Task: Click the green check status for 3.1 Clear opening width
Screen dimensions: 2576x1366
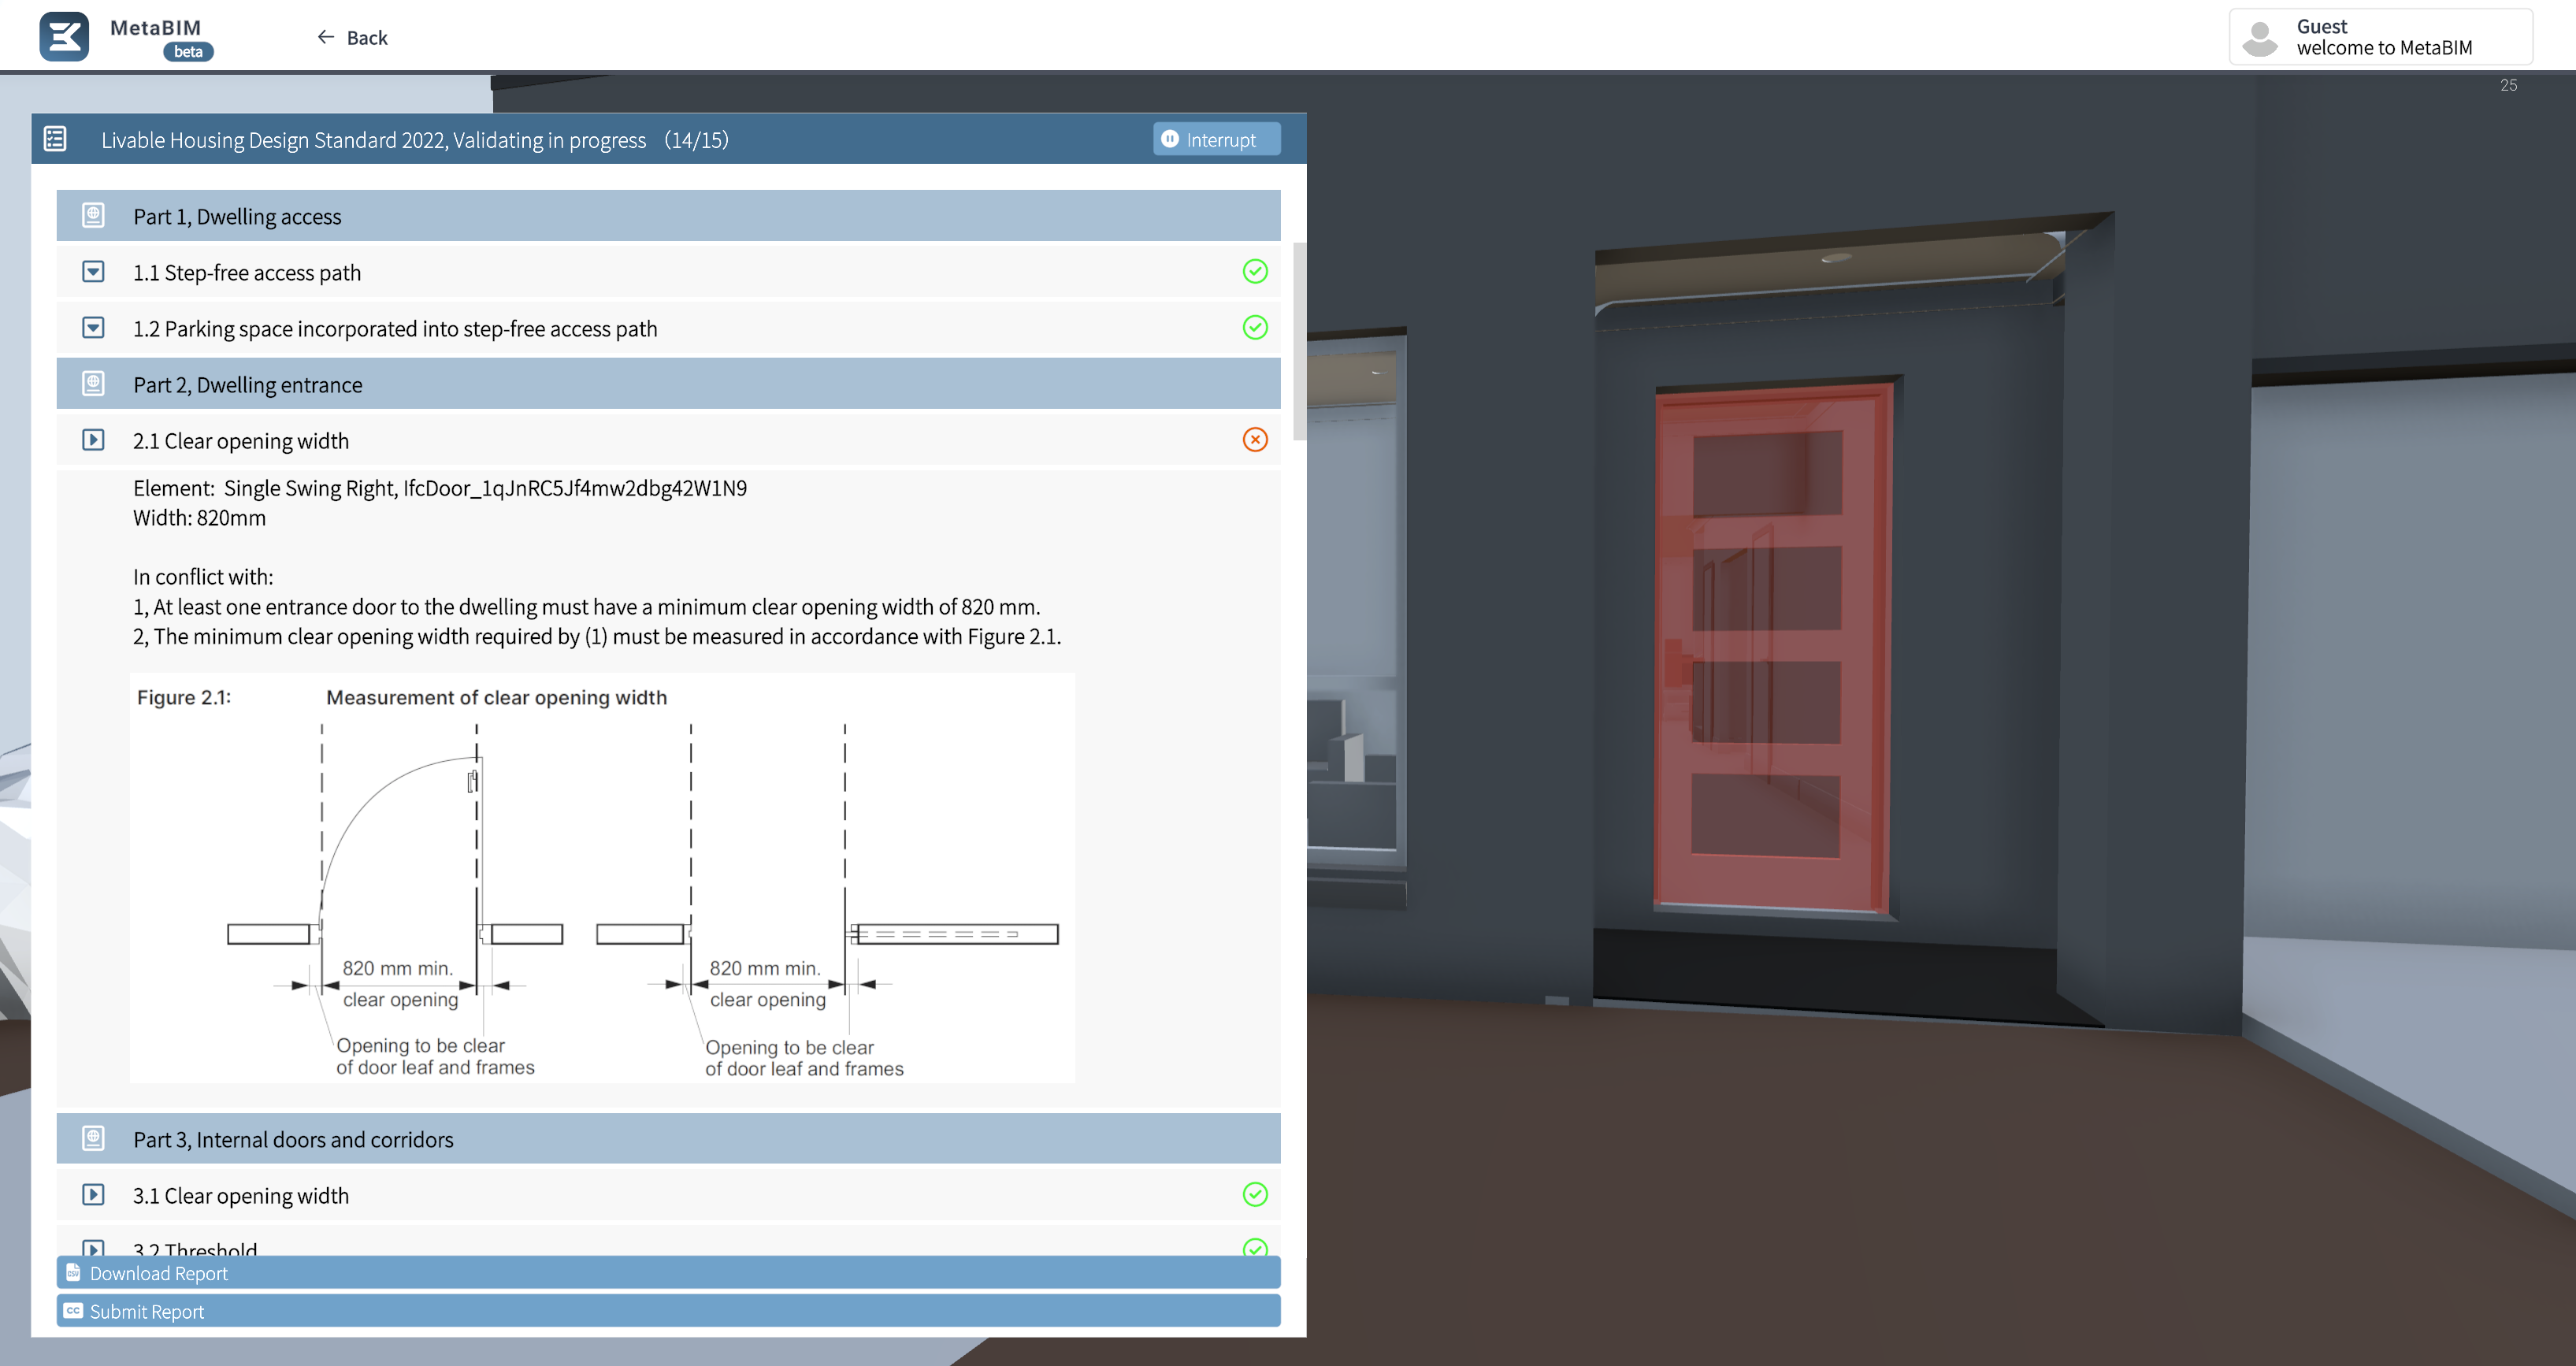Action: pos(1255,1194)
